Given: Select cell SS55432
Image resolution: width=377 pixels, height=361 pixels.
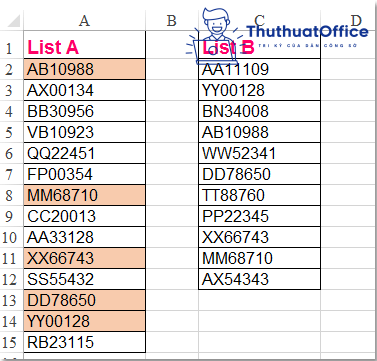Looking at the screenshot, I should click(85, 279).
